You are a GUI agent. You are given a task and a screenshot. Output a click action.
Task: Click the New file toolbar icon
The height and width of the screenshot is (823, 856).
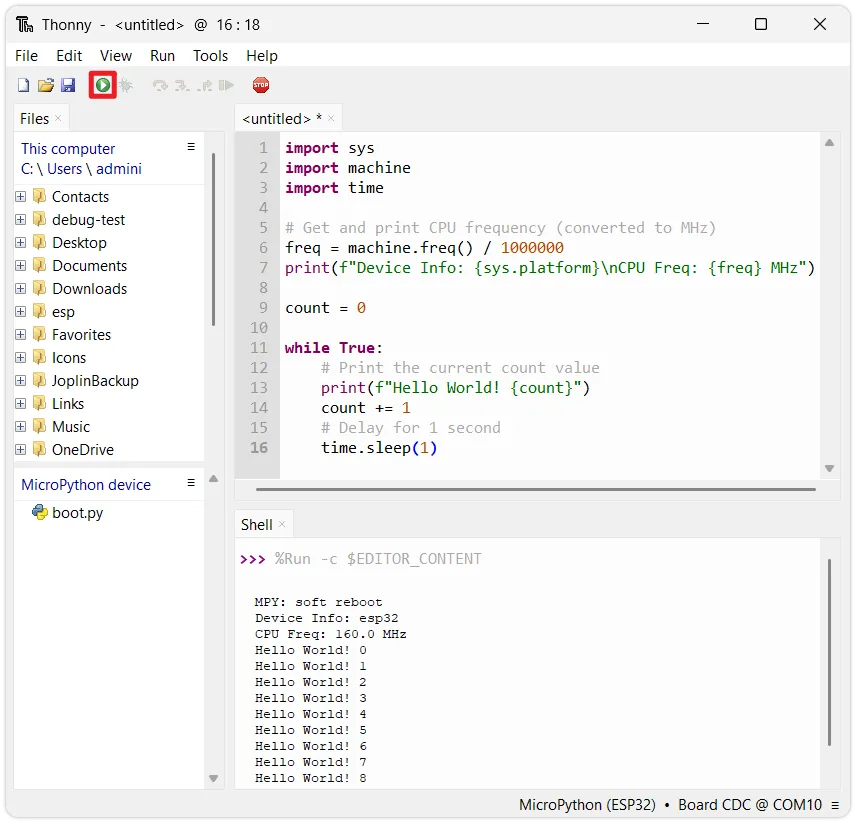point(23,86)
